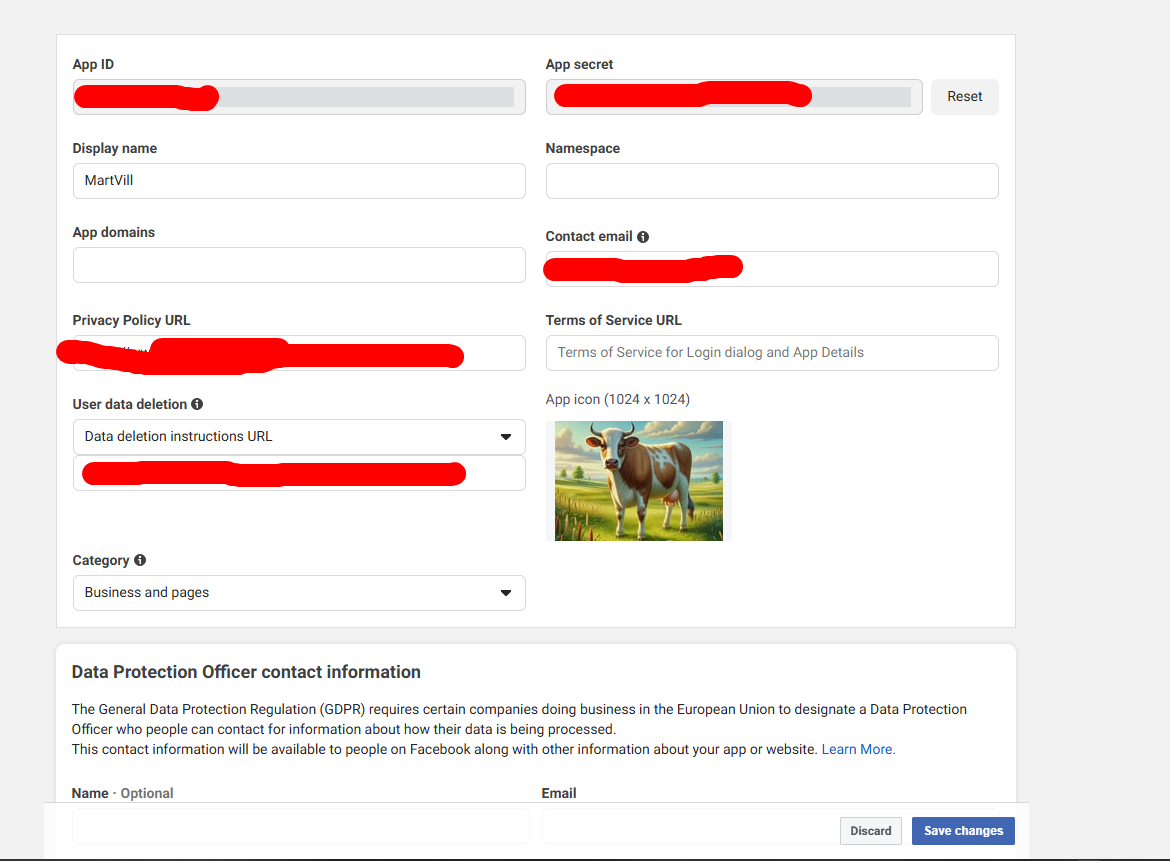The height and width of the screenshot is (861, 1170).
Task: Click the App secret field
Action: click(733, 97)
